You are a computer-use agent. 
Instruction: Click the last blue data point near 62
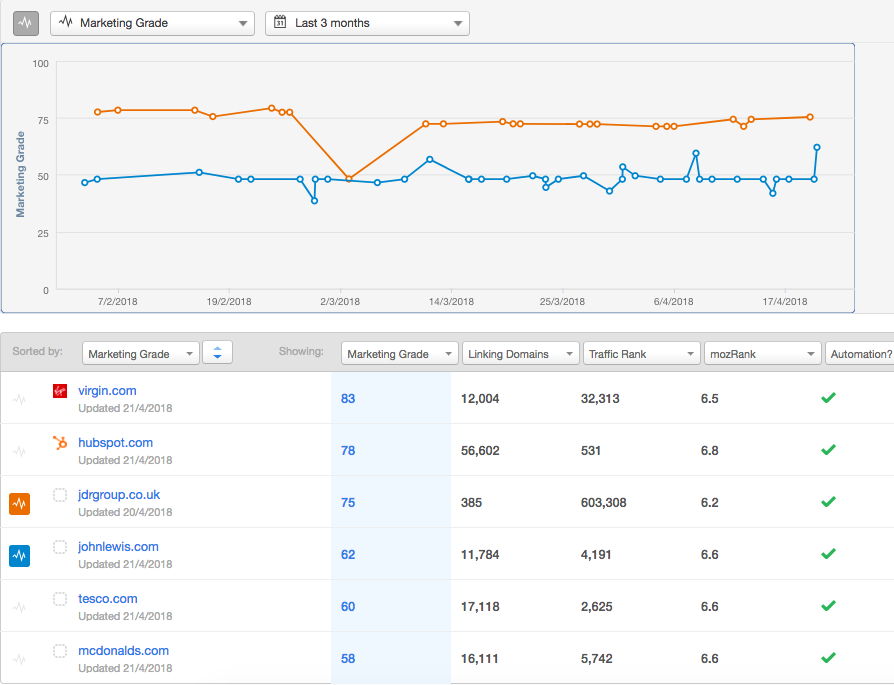pyautogui.click(x=816, y=147)
